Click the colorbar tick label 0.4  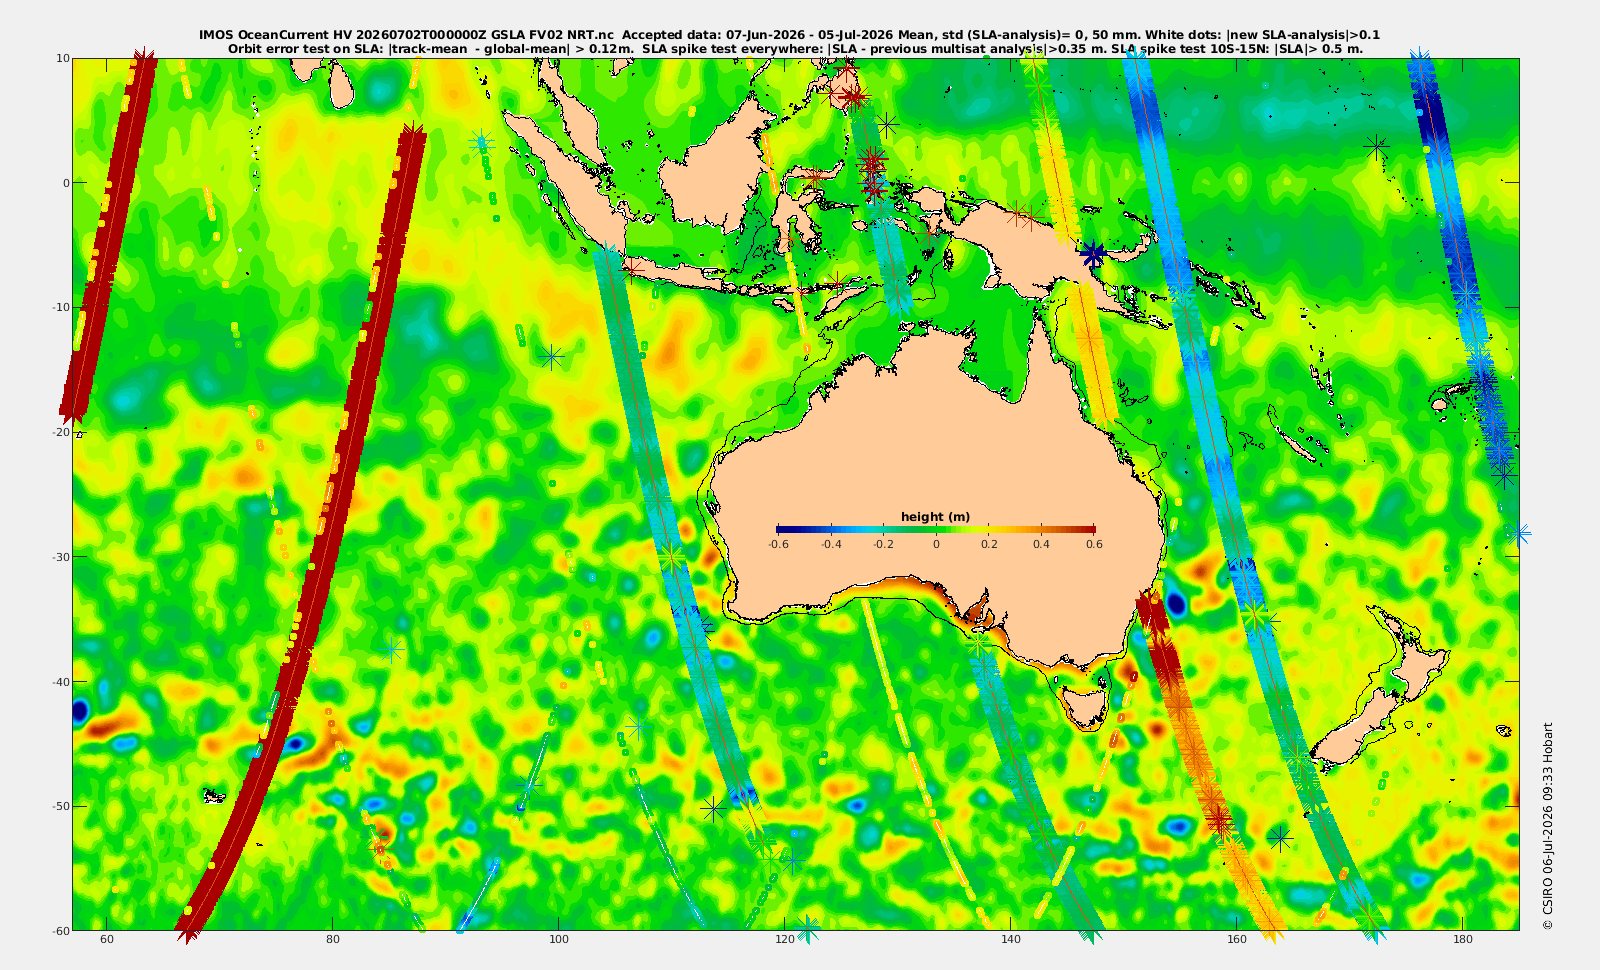[x=1042, y=544]
